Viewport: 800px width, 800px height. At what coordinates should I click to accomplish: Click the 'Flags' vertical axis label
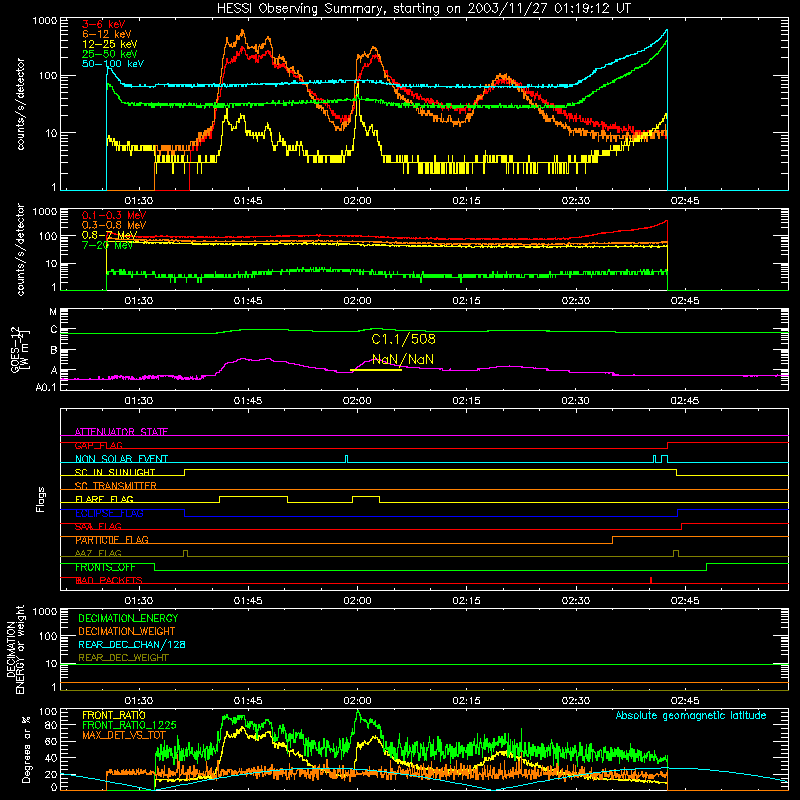[x=41, y=499]
